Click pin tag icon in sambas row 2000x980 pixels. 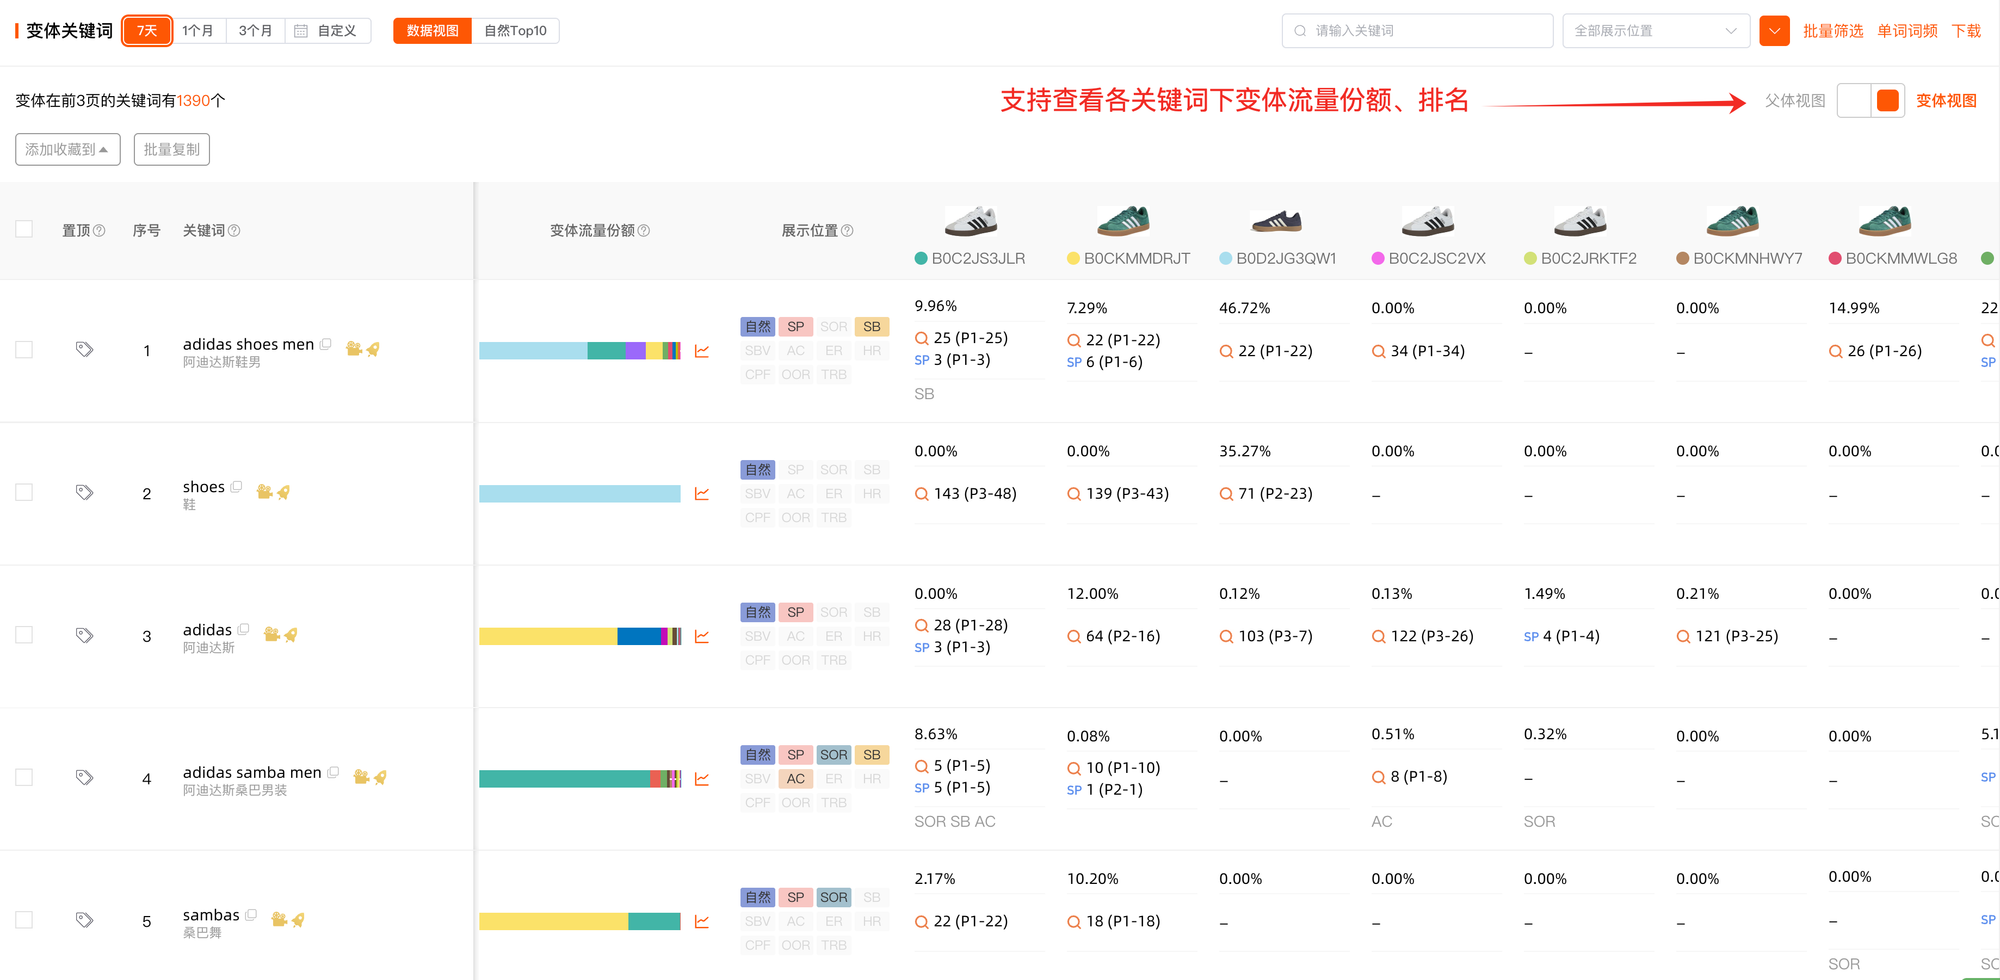pos(85,920)
